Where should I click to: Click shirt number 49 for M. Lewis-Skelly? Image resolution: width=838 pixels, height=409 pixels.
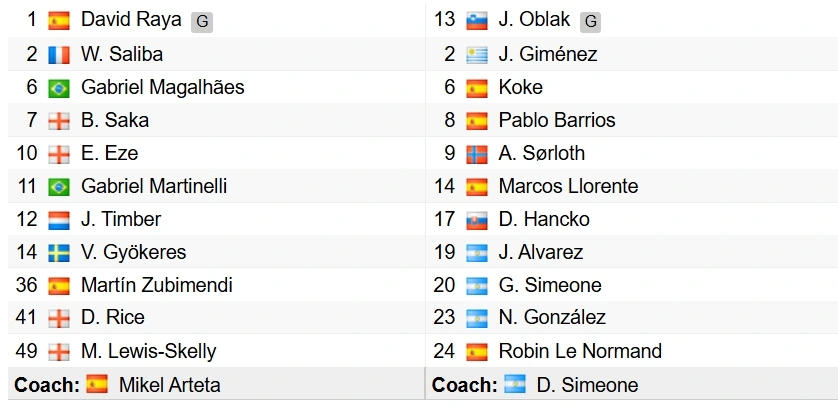coord(27,351)
